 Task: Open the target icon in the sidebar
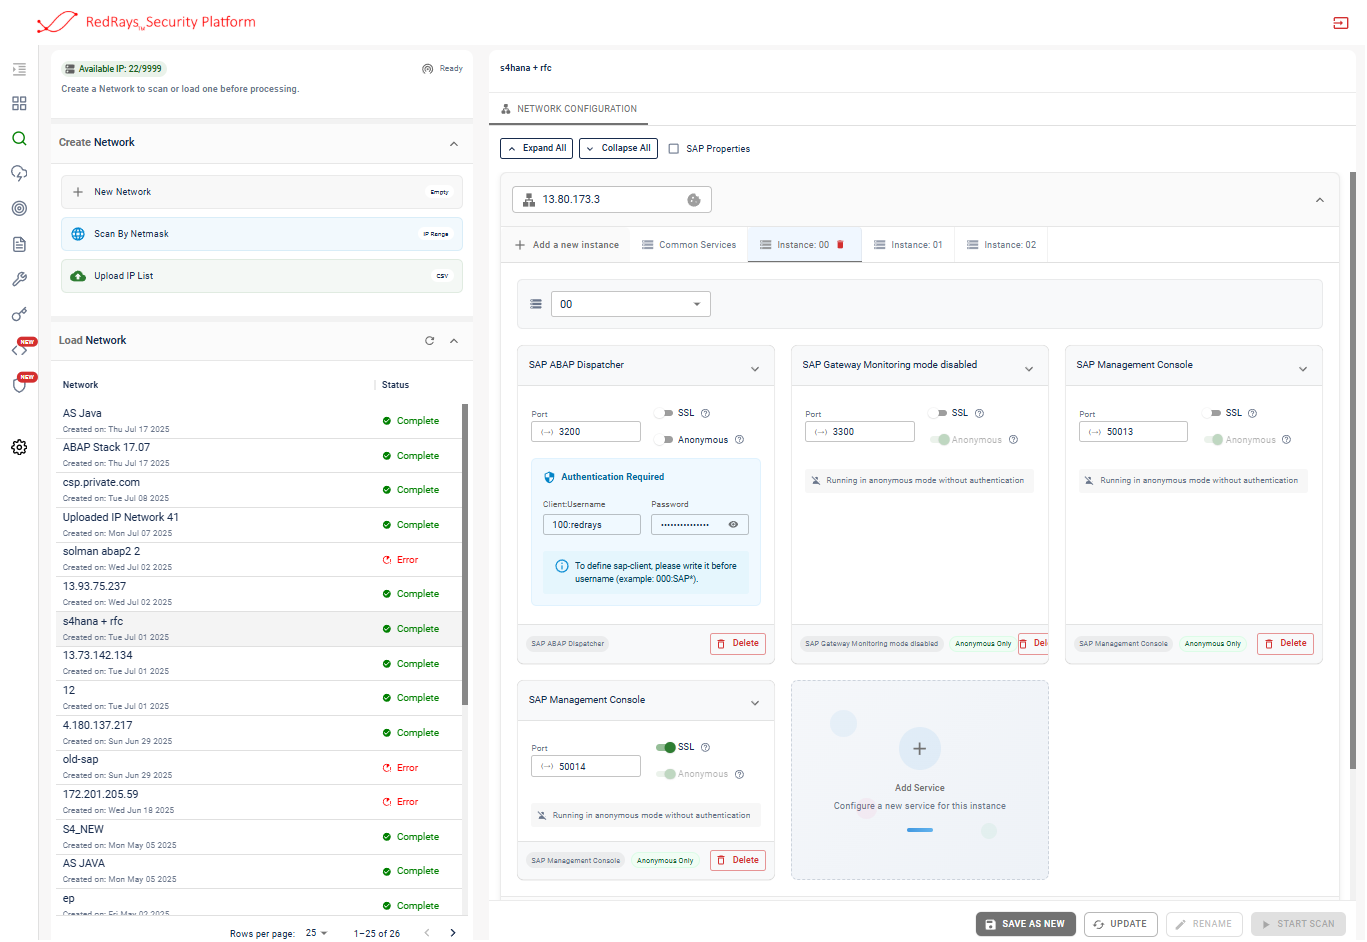19,209
